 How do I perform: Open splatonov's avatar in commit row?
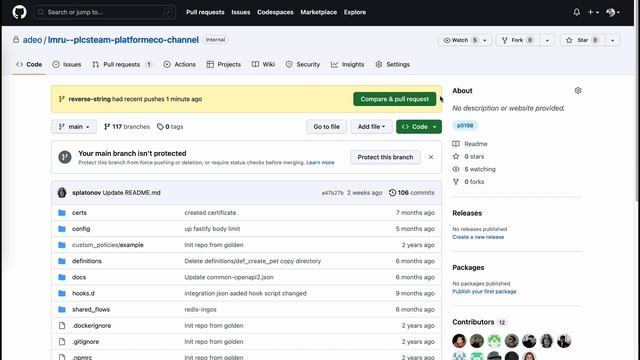[x=62, y=193]
